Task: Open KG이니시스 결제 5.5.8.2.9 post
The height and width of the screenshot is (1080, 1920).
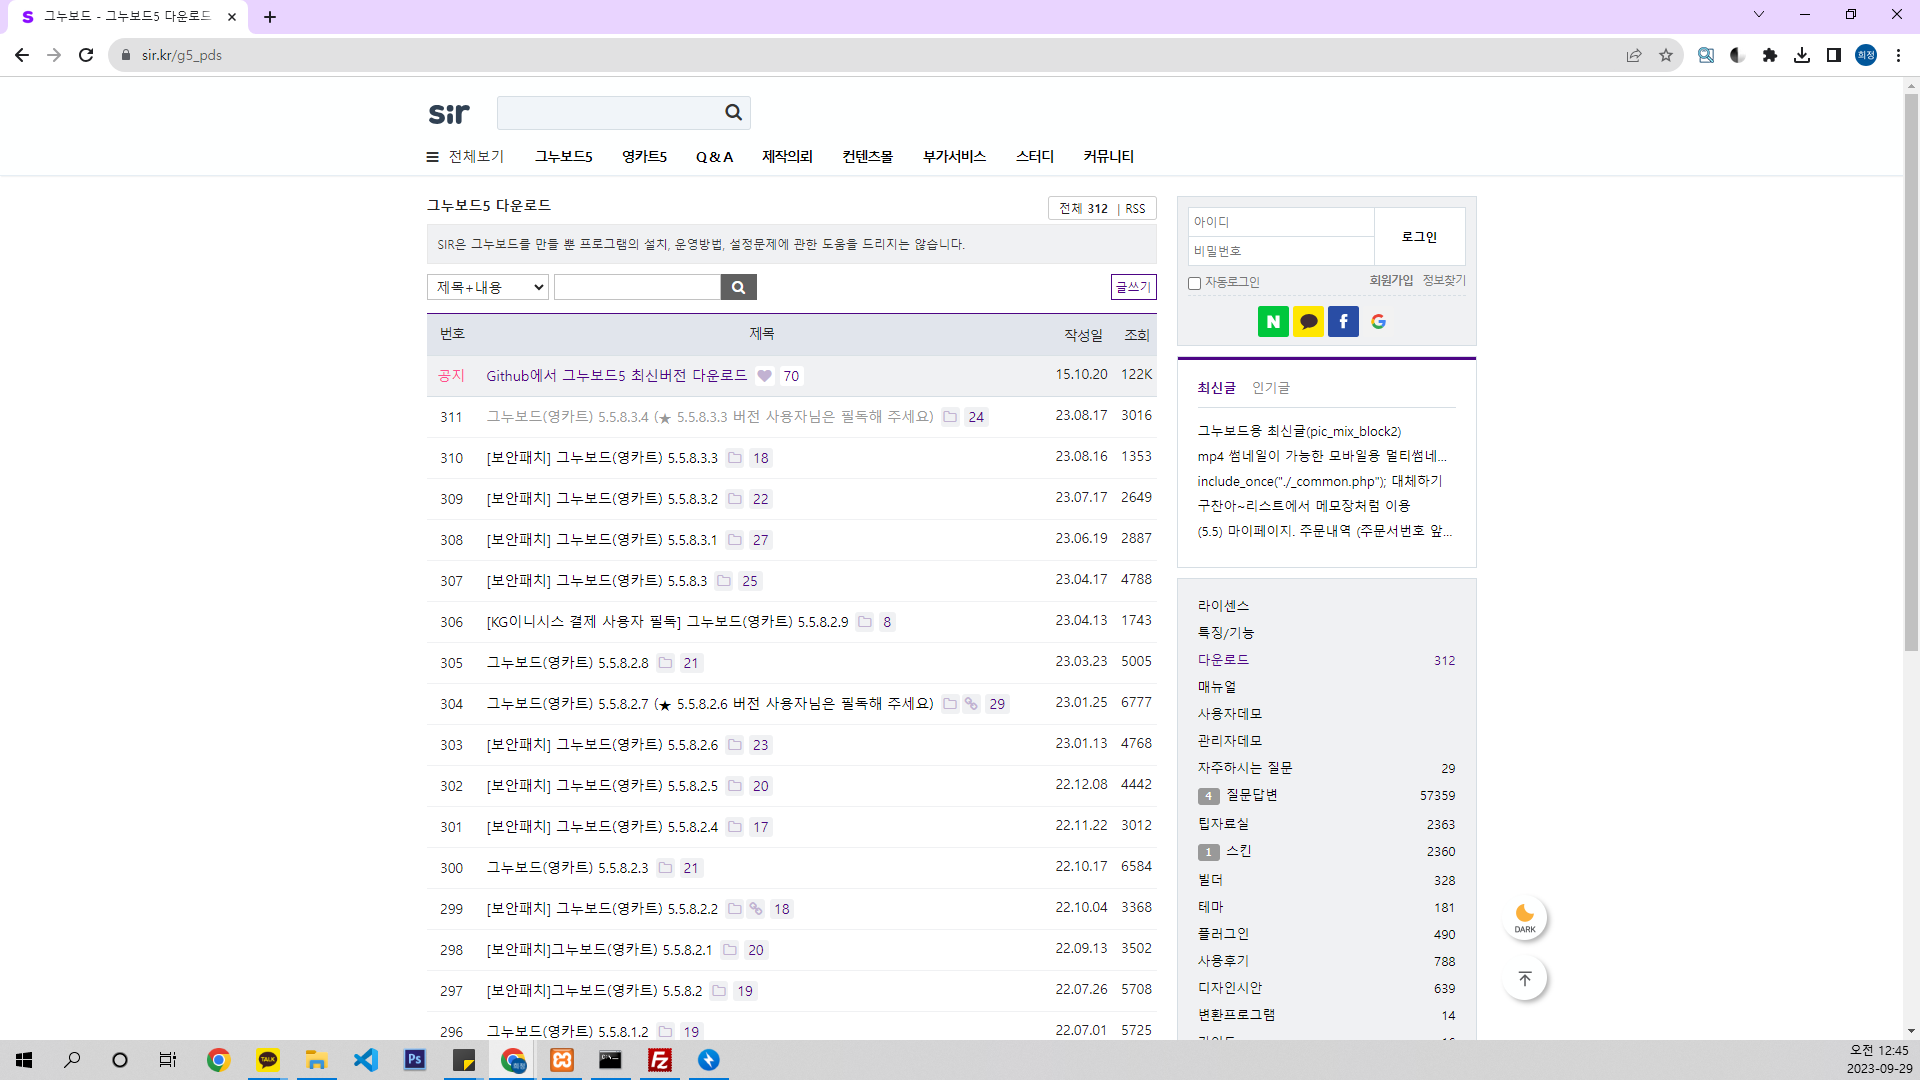Action: coord(667,622)
